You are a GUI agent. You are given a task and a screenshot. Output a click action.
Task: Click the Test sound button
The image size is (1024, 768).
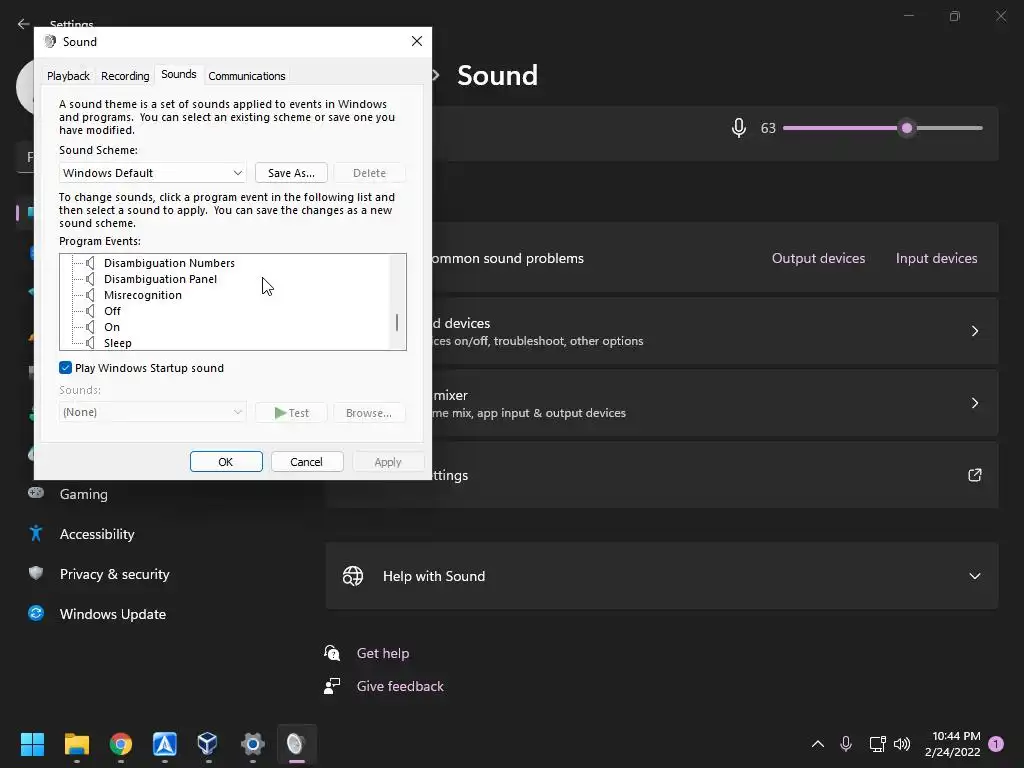click(291, 413)
